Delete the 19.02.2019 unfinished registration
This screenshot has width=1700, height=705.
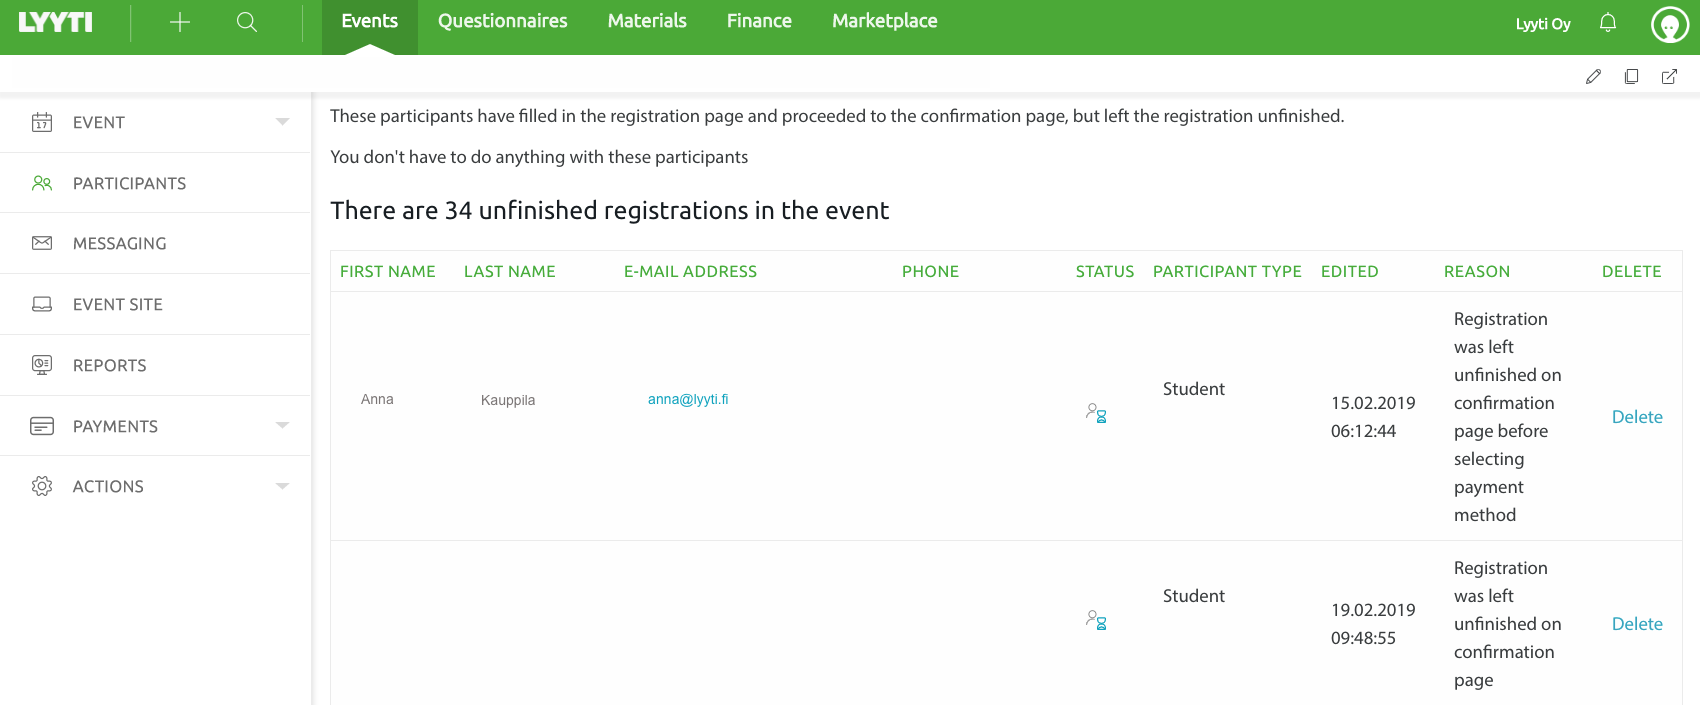(1637, 624)
